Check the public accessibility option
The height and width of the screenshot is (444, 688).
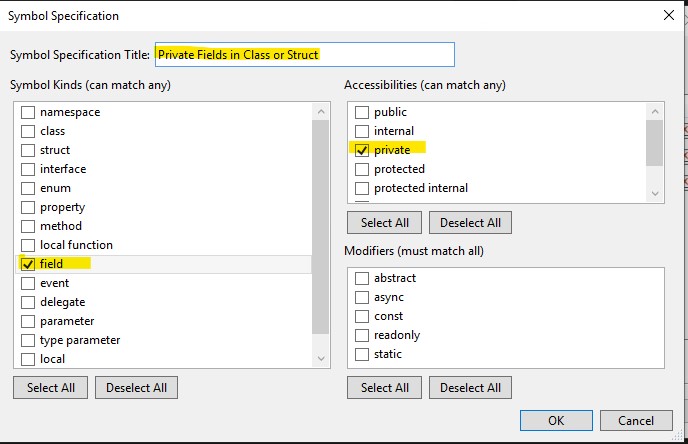click(x=362, y=112)
